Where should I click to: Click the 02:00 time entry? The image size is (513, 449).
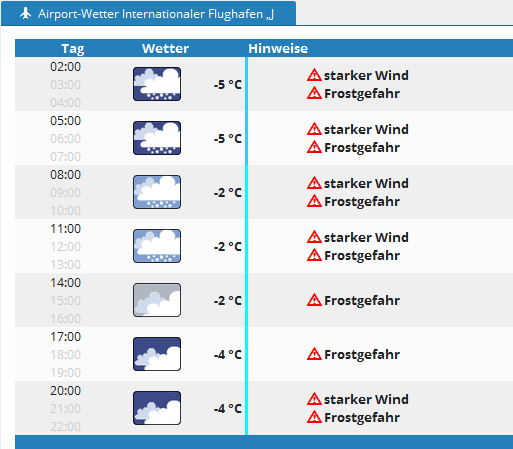tap(65, 67)
